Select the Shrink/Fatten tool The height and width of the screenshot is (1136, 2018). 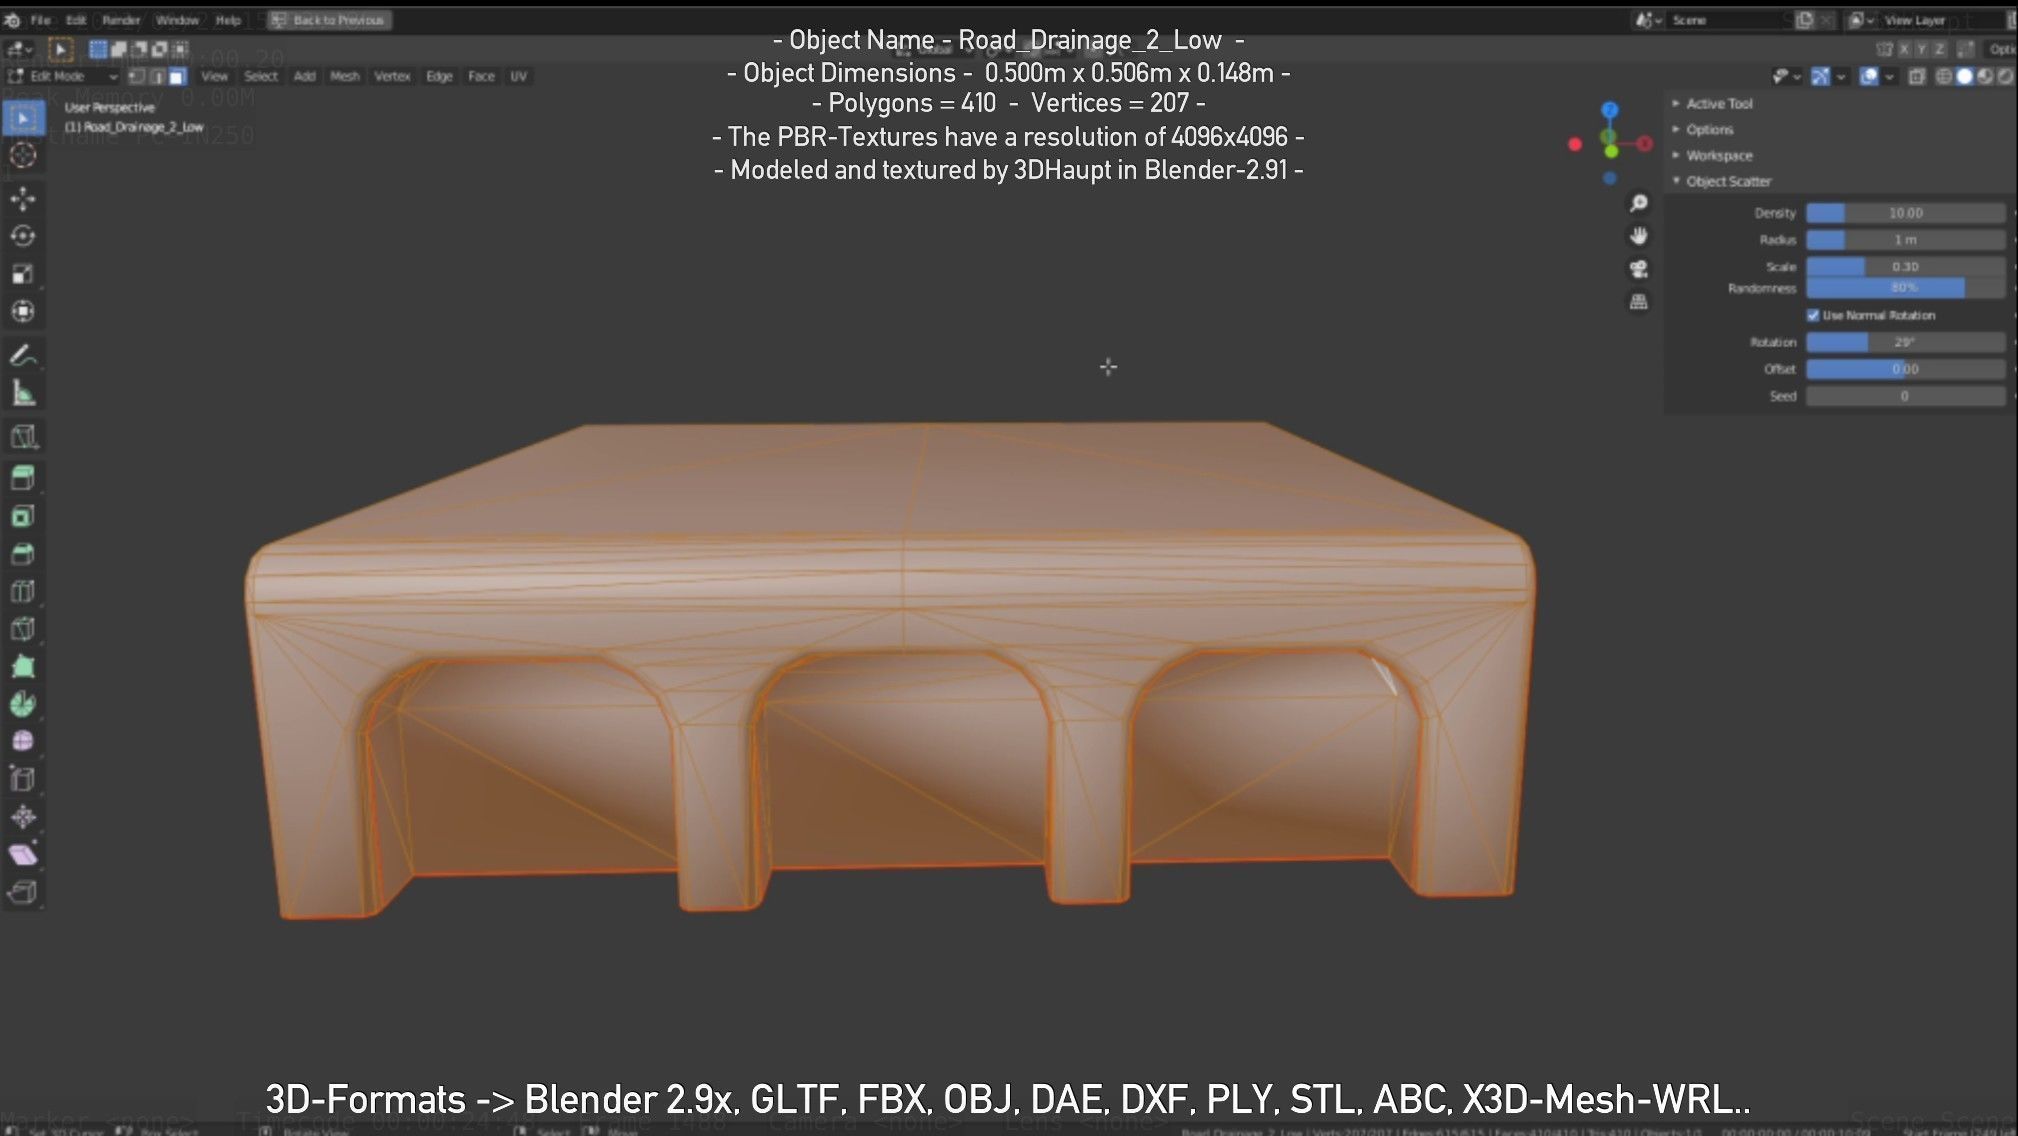tap(23, 817)
